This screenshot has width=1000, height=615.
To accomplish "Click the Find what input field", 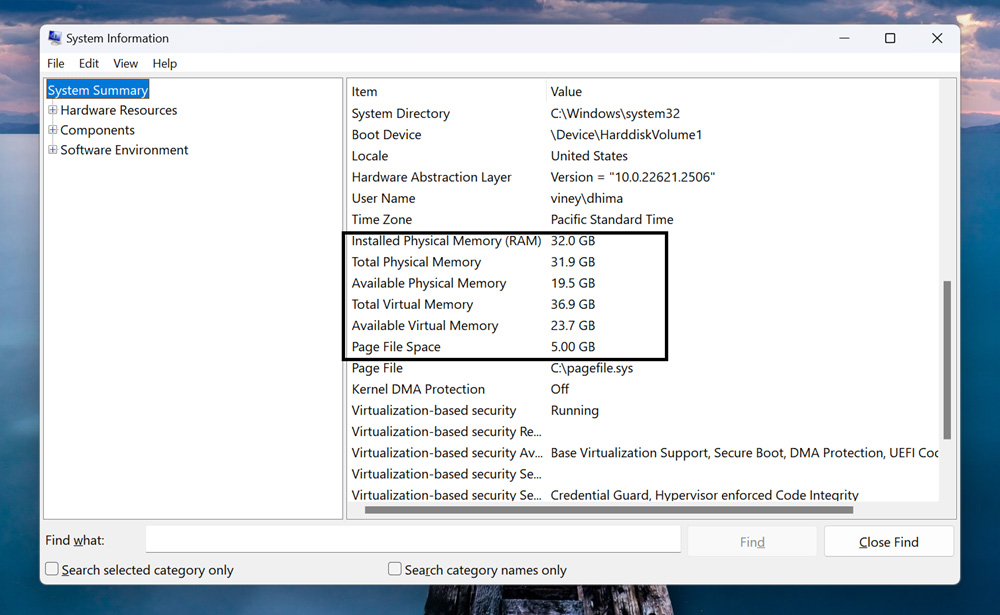I will tap(413, 540).
